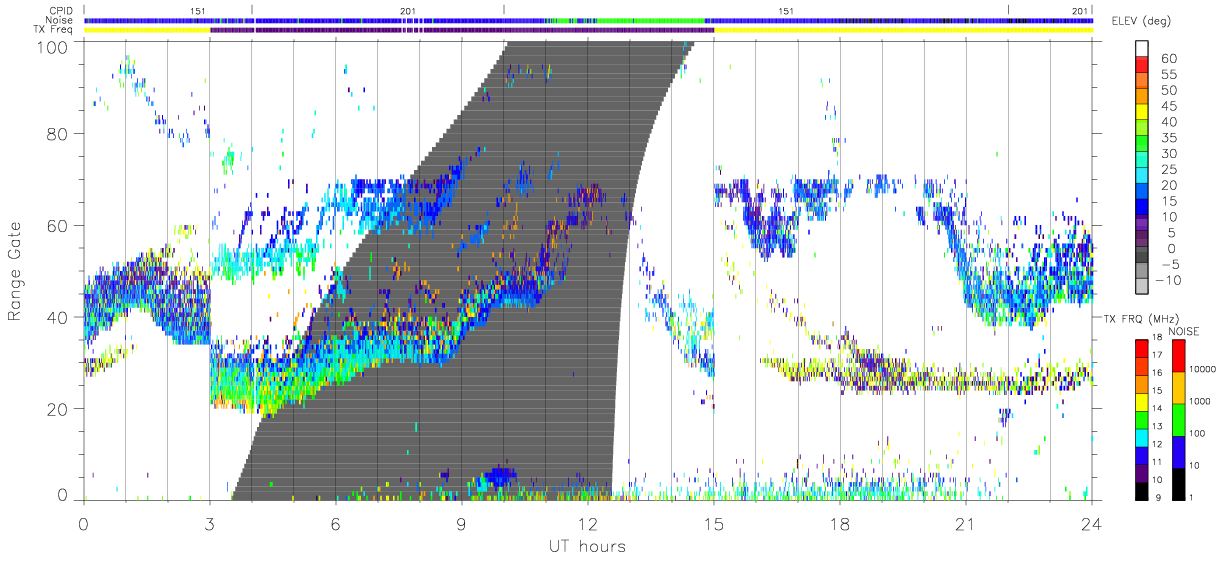1228x567 pixels.
Task: Click Range Gate tick label "100"
Action: (x=53, y=47)
